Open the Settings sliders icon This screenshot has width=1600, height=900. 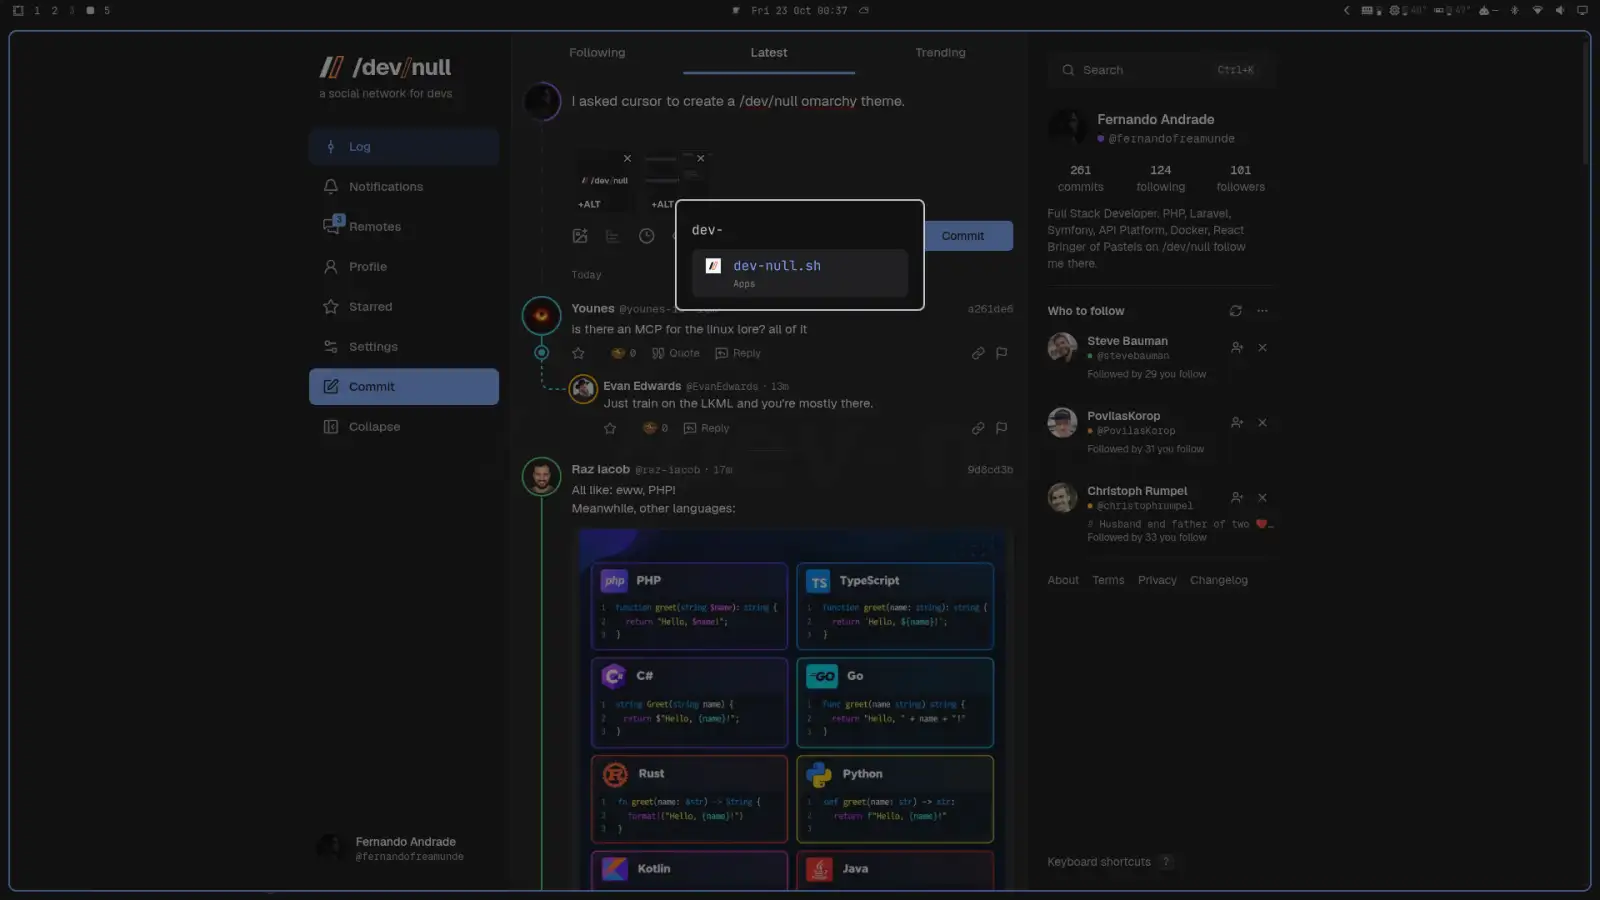click(x=331, y=347)
